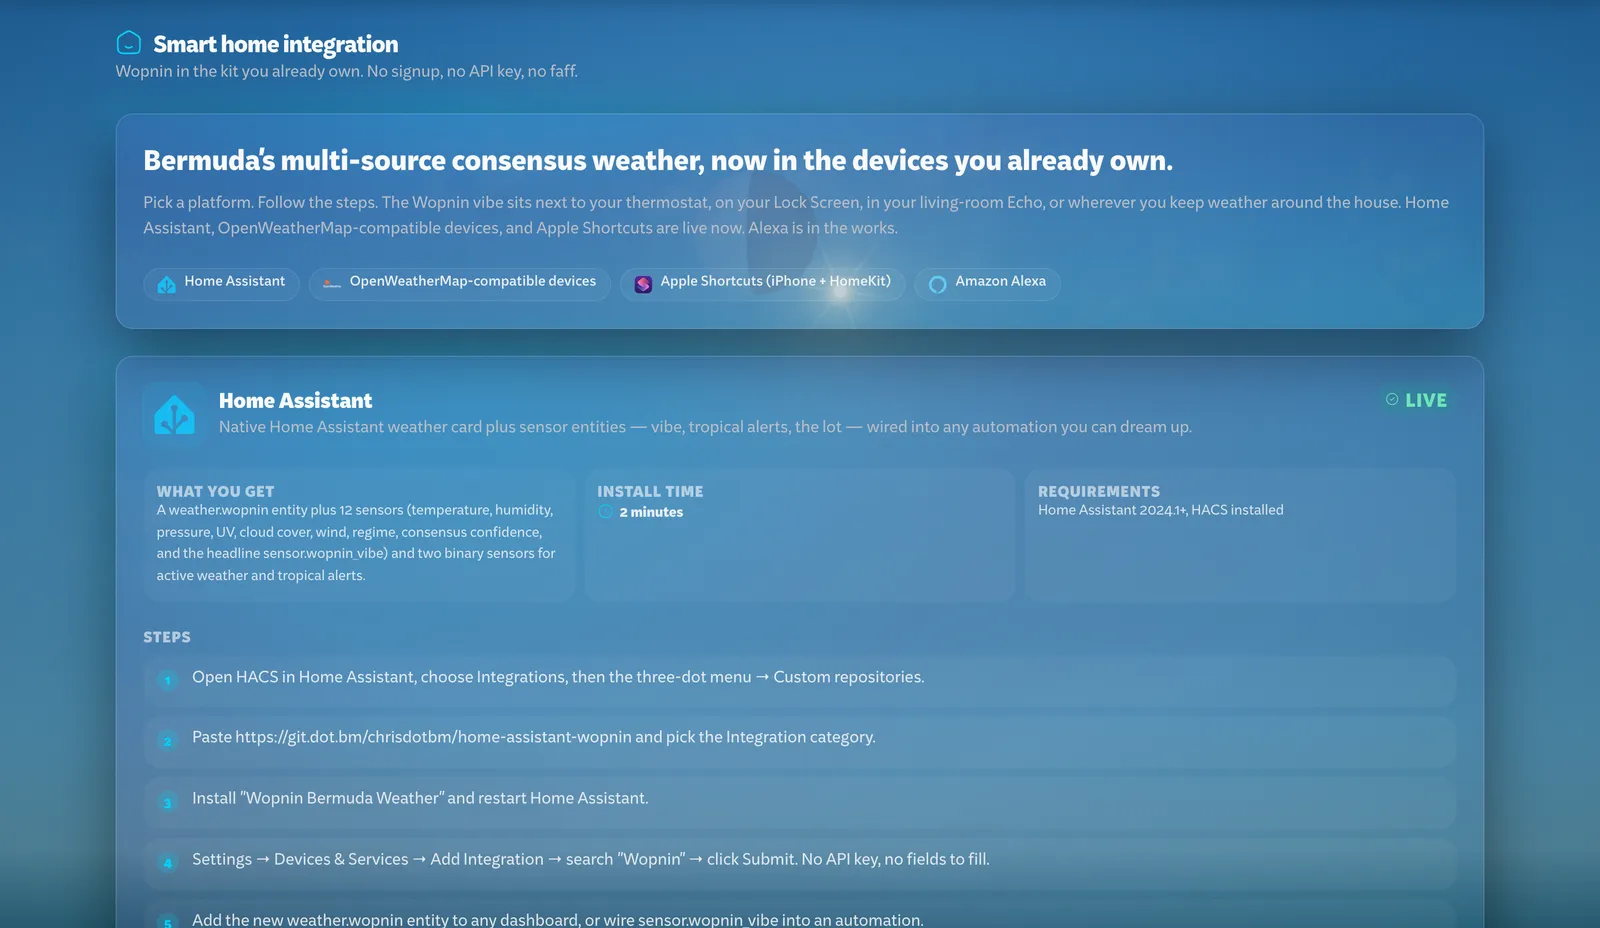Click the clock icon beside 2 minutes
Screen dimensions: 1600x928
pyautogui.click(x=605, y=512)
